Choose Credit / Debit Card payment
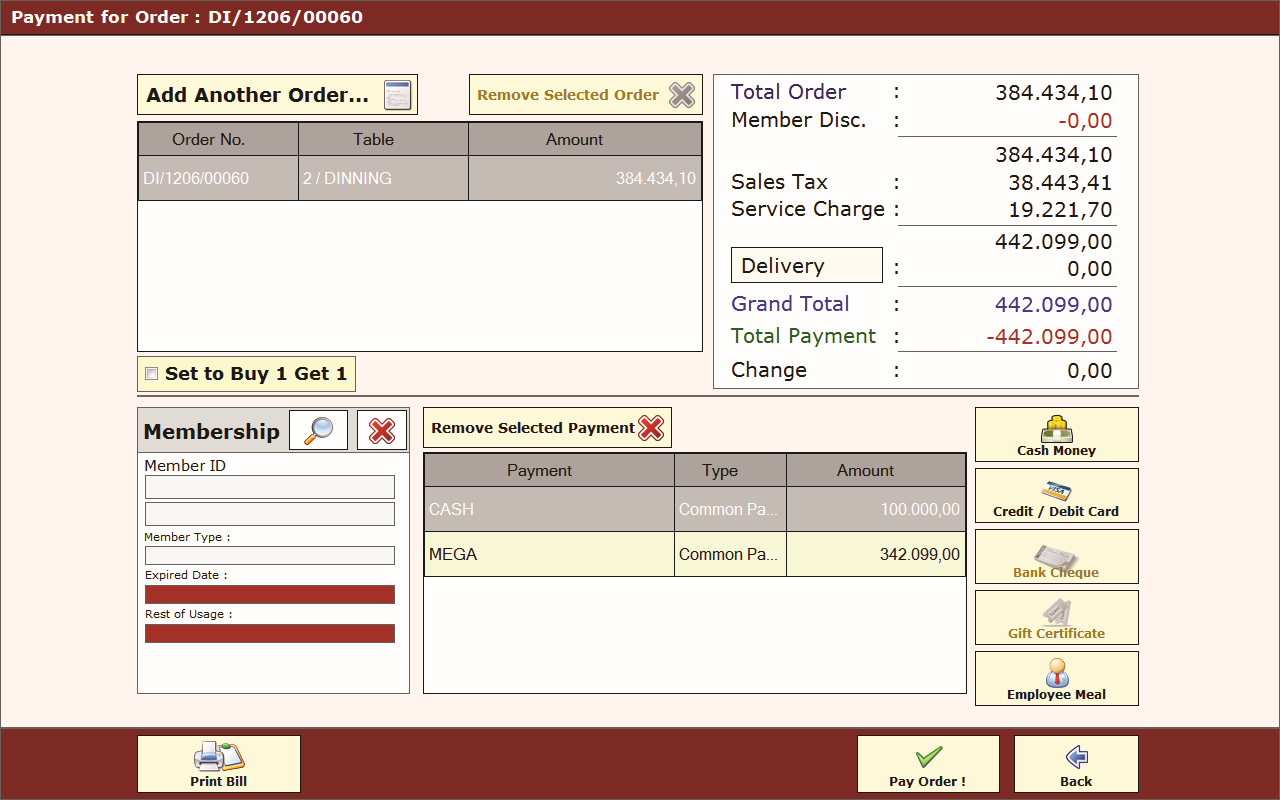This screenshot has height=800, width=1280. click(1057, 496)
